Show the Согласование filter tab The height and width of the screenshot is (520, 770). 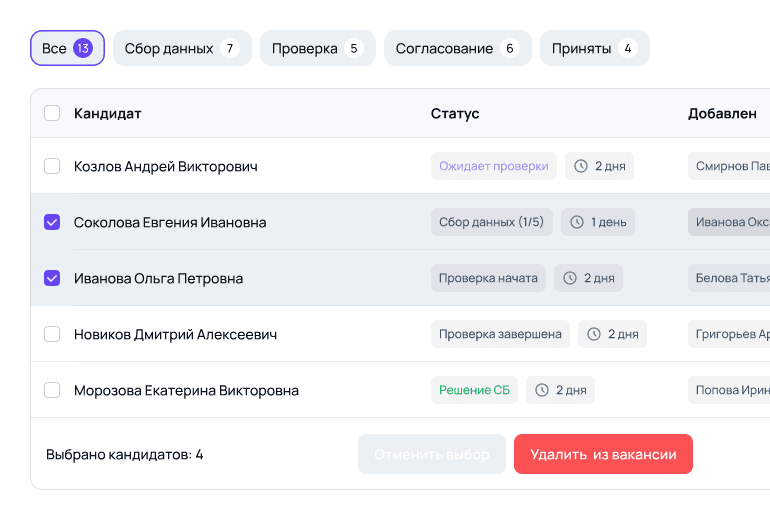pyautogui.click(x=458, y=48)
